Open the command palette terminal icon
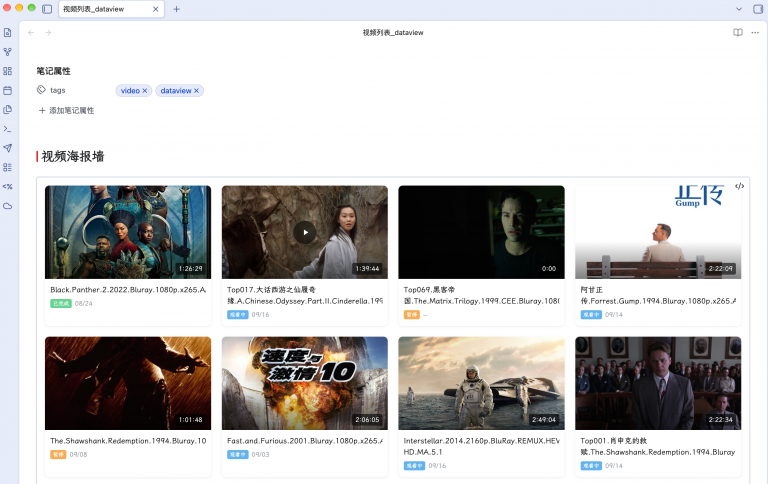The image size is (768, 484). click(7, 129)
